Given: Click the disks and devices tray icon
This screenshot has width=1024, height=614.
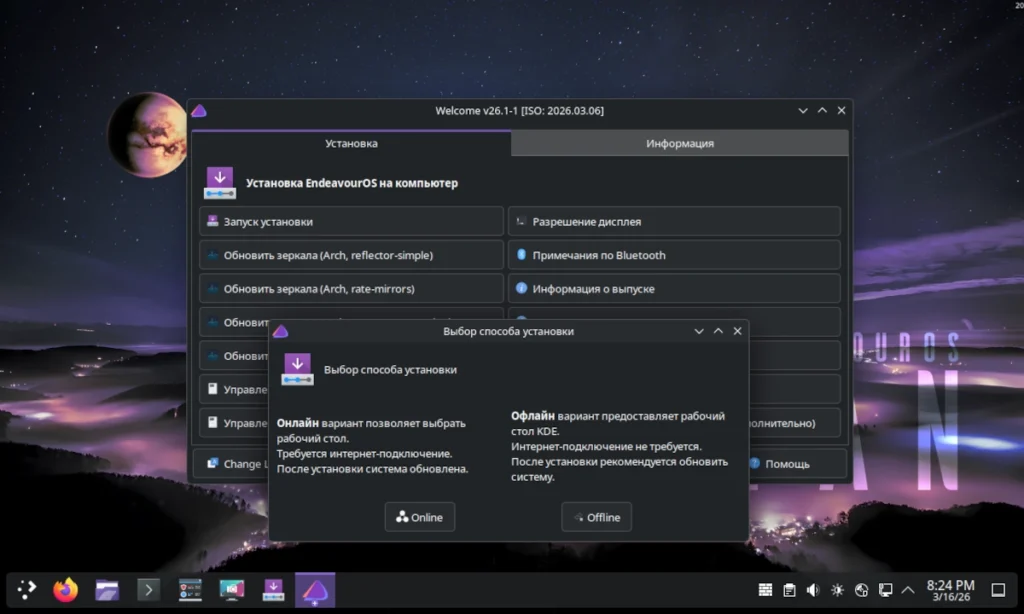Looking at the screenshot, I should [861, 590].
